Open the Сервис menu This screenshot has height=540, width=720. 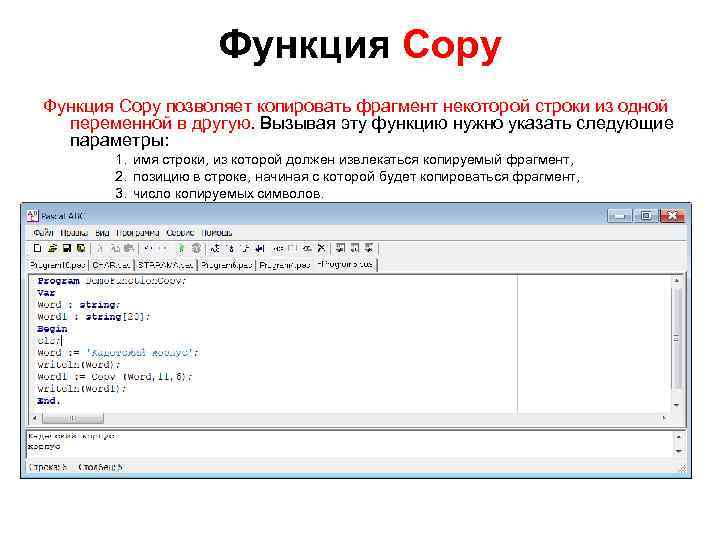point(180,232)
